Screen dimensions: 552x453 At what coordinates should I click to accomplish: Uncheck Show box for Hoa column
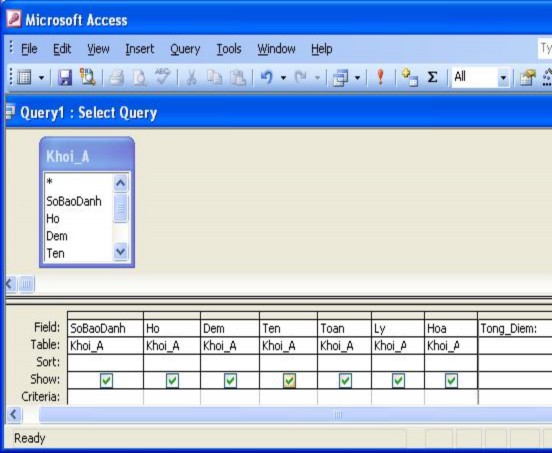coord(451,380)
